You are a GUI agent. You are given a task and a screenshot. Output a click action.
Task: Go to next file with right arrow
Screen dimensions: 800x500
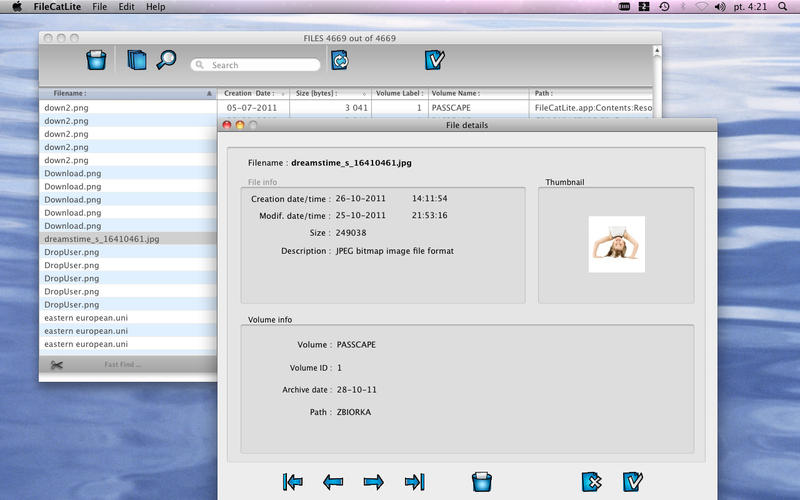pos(374,482)
